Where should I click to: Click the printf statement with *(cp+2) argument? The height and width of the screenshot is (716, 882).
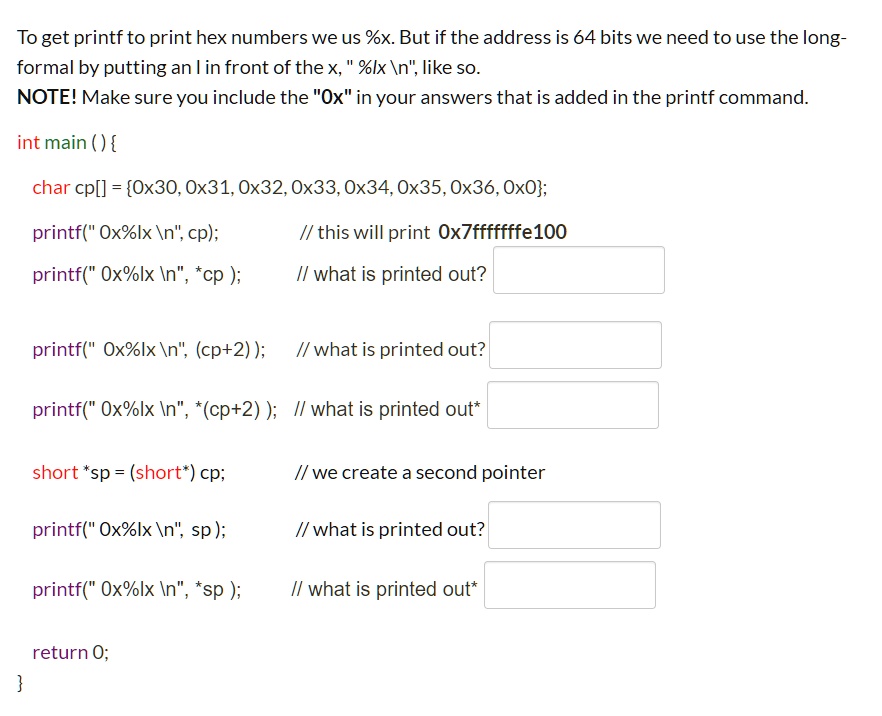(154, 409)
